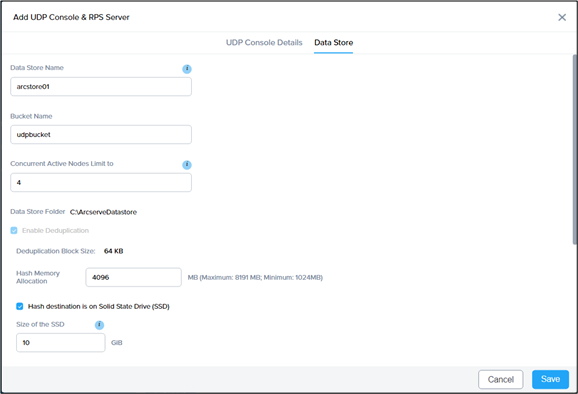Click the Maximum 8191 MB hint text
The image size is (578, 394).
pos(255,278)
